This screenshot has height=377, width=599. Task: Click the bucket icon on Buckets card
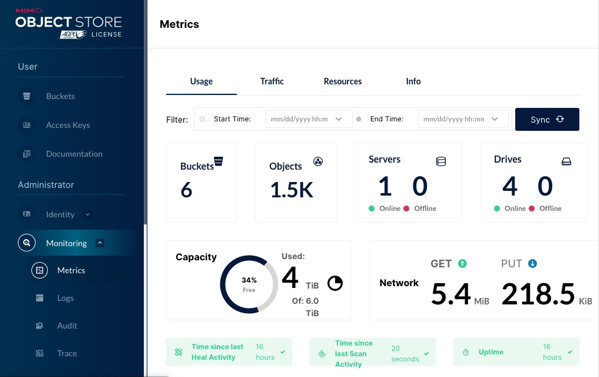(219, 161)
